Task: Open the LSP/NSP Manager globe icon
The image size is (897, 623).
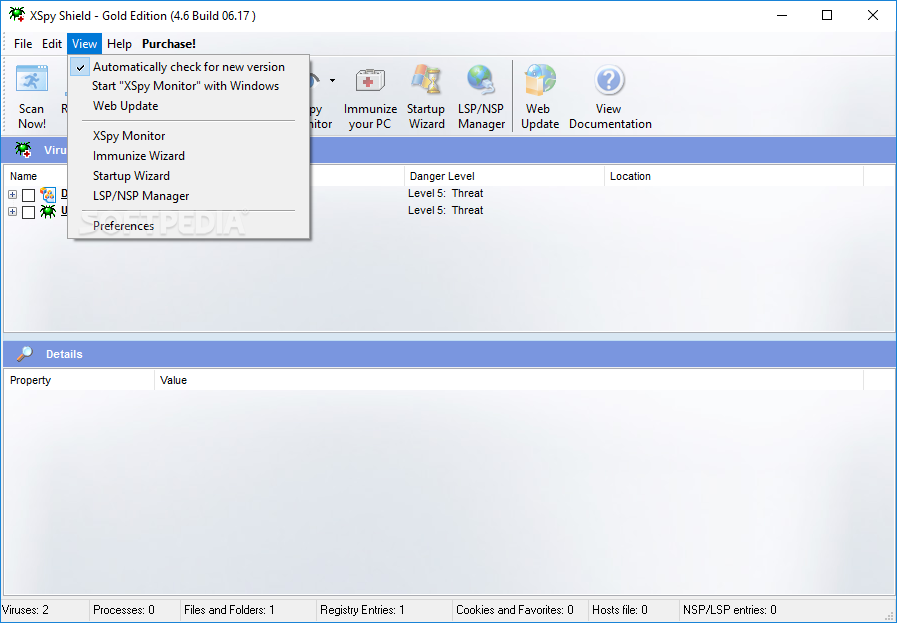Action: tap(481, 80)
